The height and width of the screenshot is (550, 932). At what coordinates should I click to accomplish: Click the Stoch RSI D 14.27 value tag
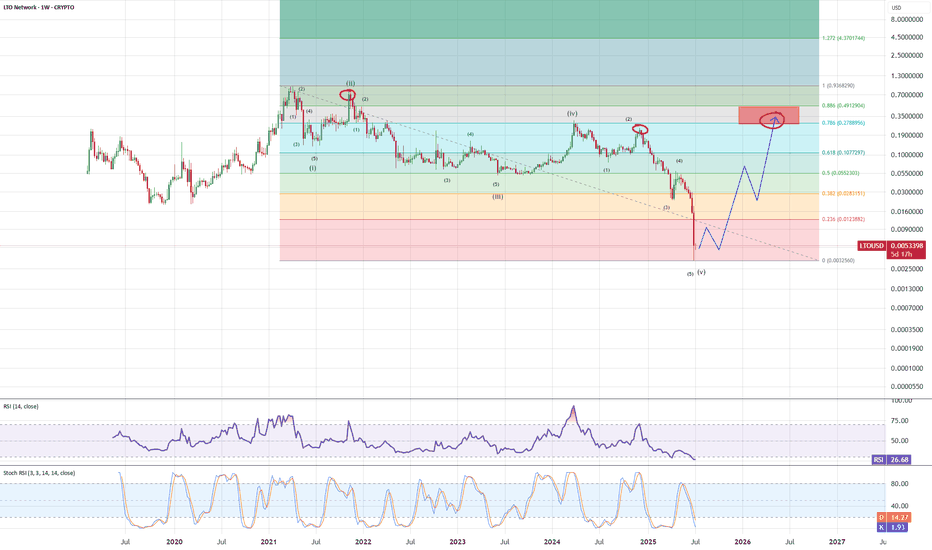click(896, 518)
